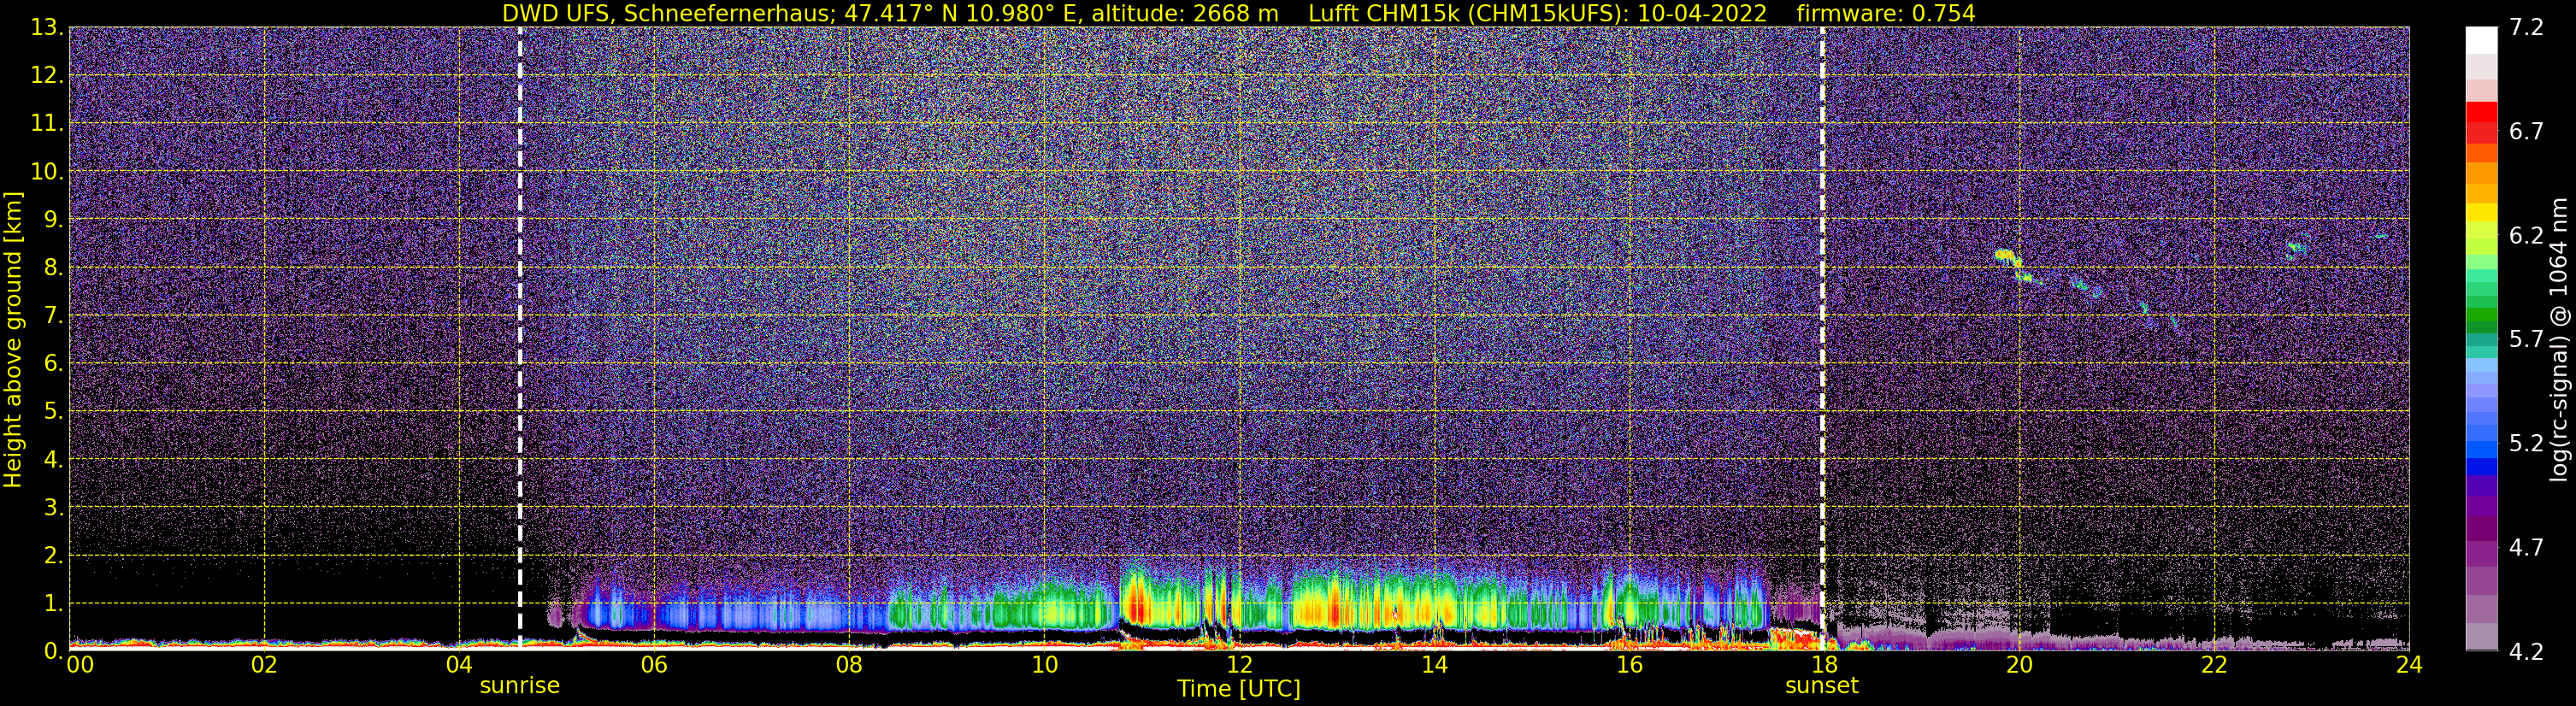Click the "6." height axis tick label
Image resolution: width=2576 pixels, height=706 pixels.
pyautogui.click(x=52, y=363)
